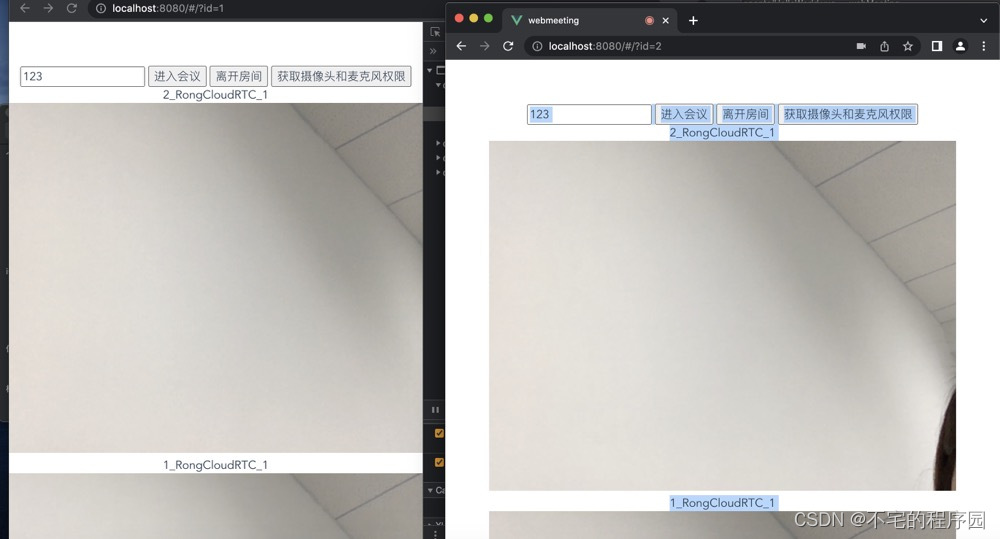Toggle the upper orange DevTools checkbox
The height and width of the screenshot is (539, 1000).
point(439,433)
